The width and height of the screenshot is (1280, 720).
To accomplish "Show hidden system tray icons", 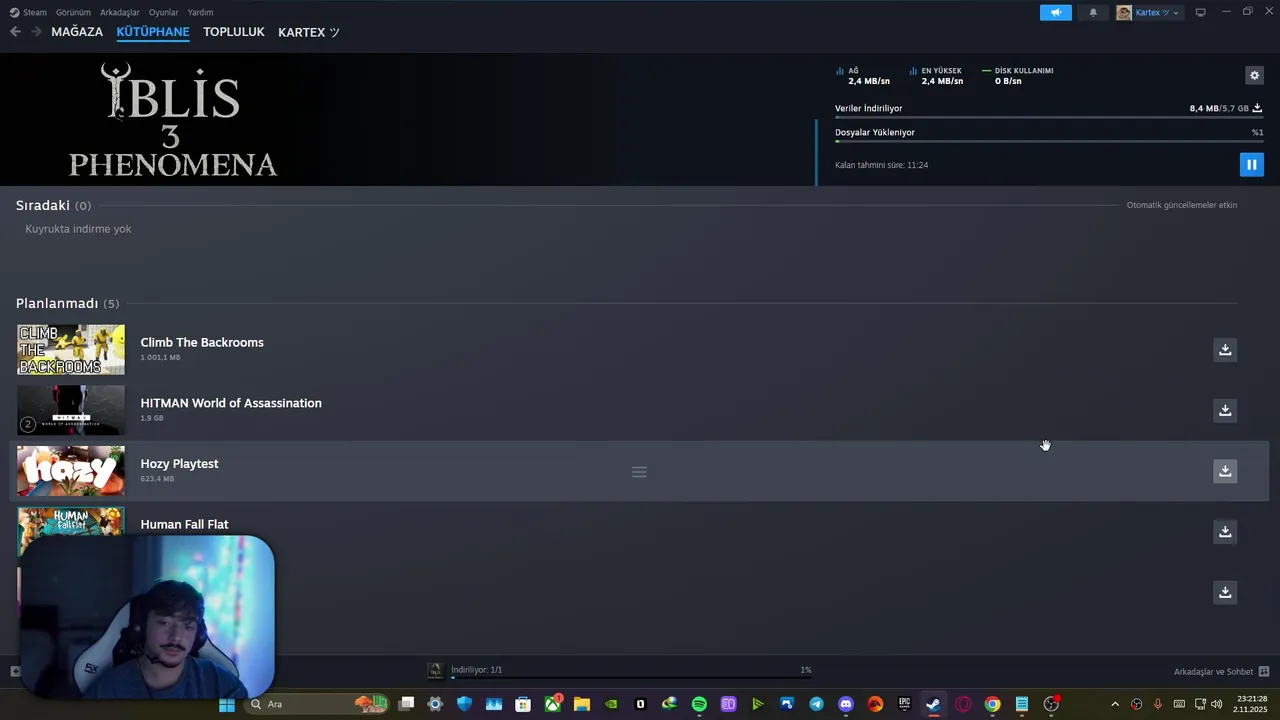I will (1115, 704).
